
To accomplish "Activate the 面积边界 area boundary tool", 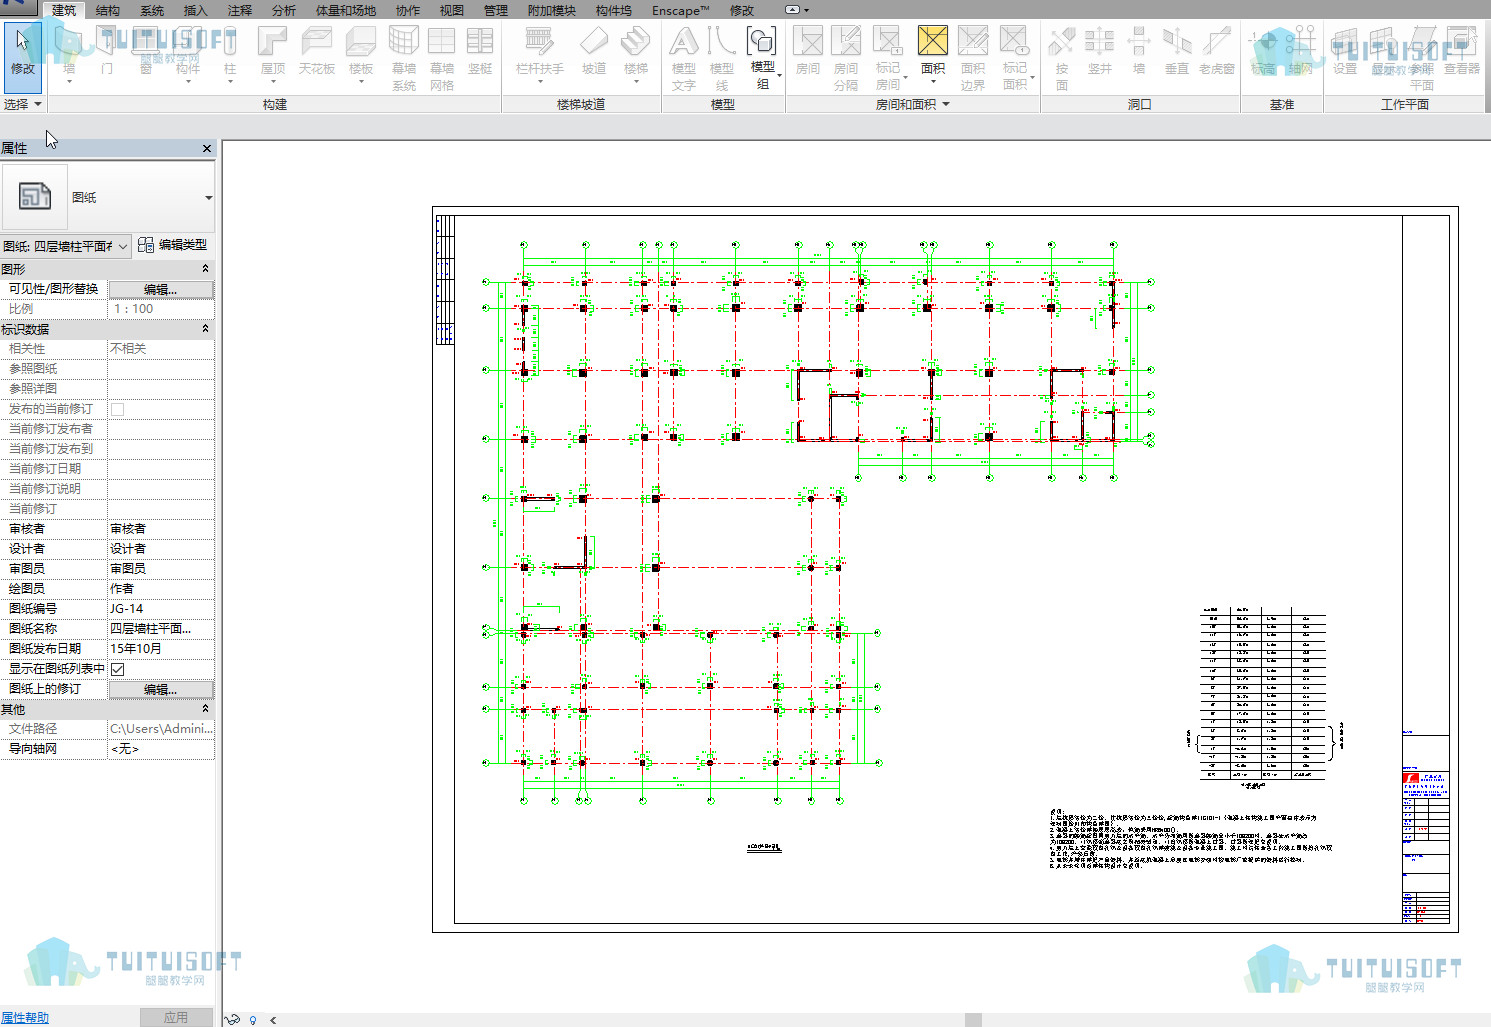I will pos(973,58).
